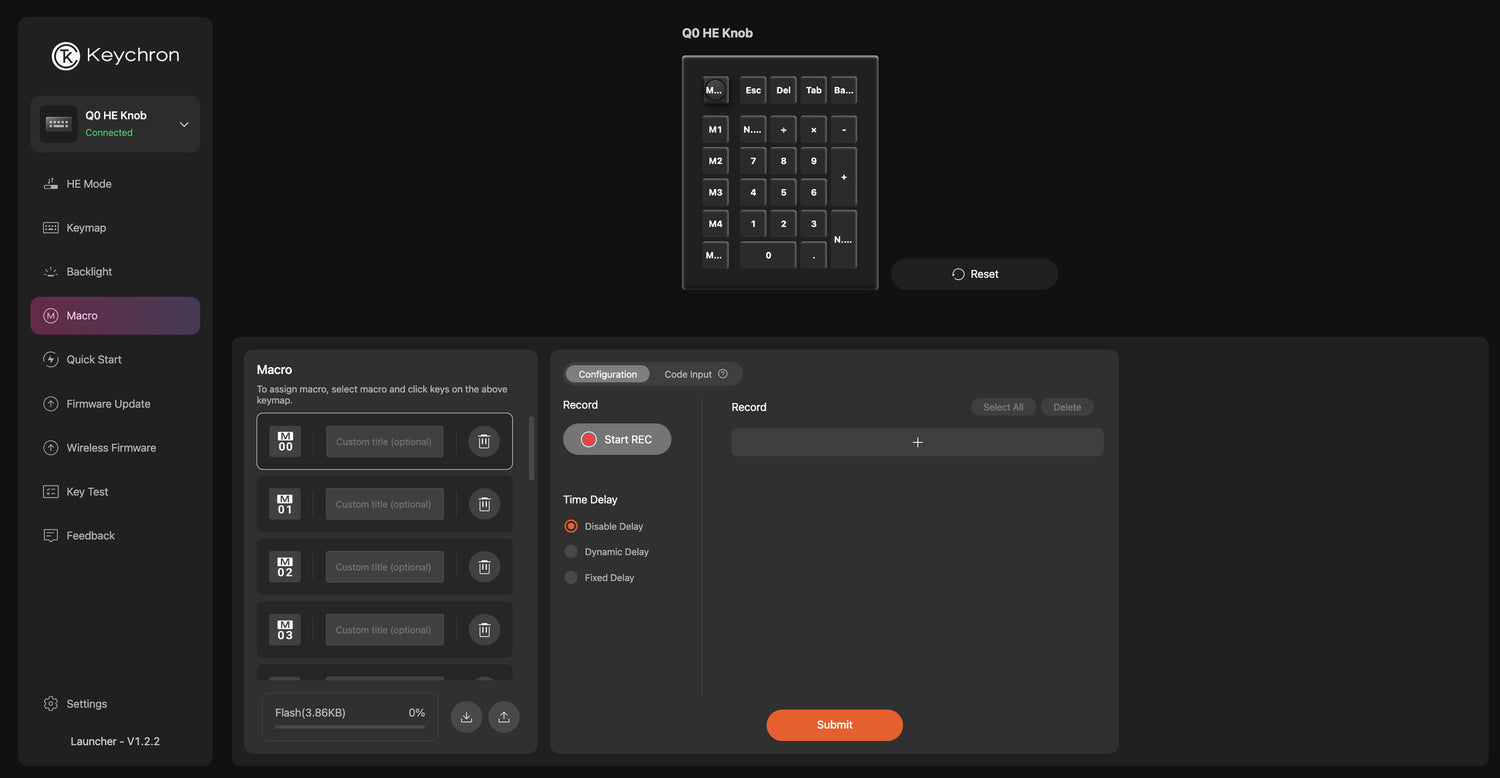Open the Backlight sidebar section
The width and height of the screenshot is (1500, 778).
point(89,272)
